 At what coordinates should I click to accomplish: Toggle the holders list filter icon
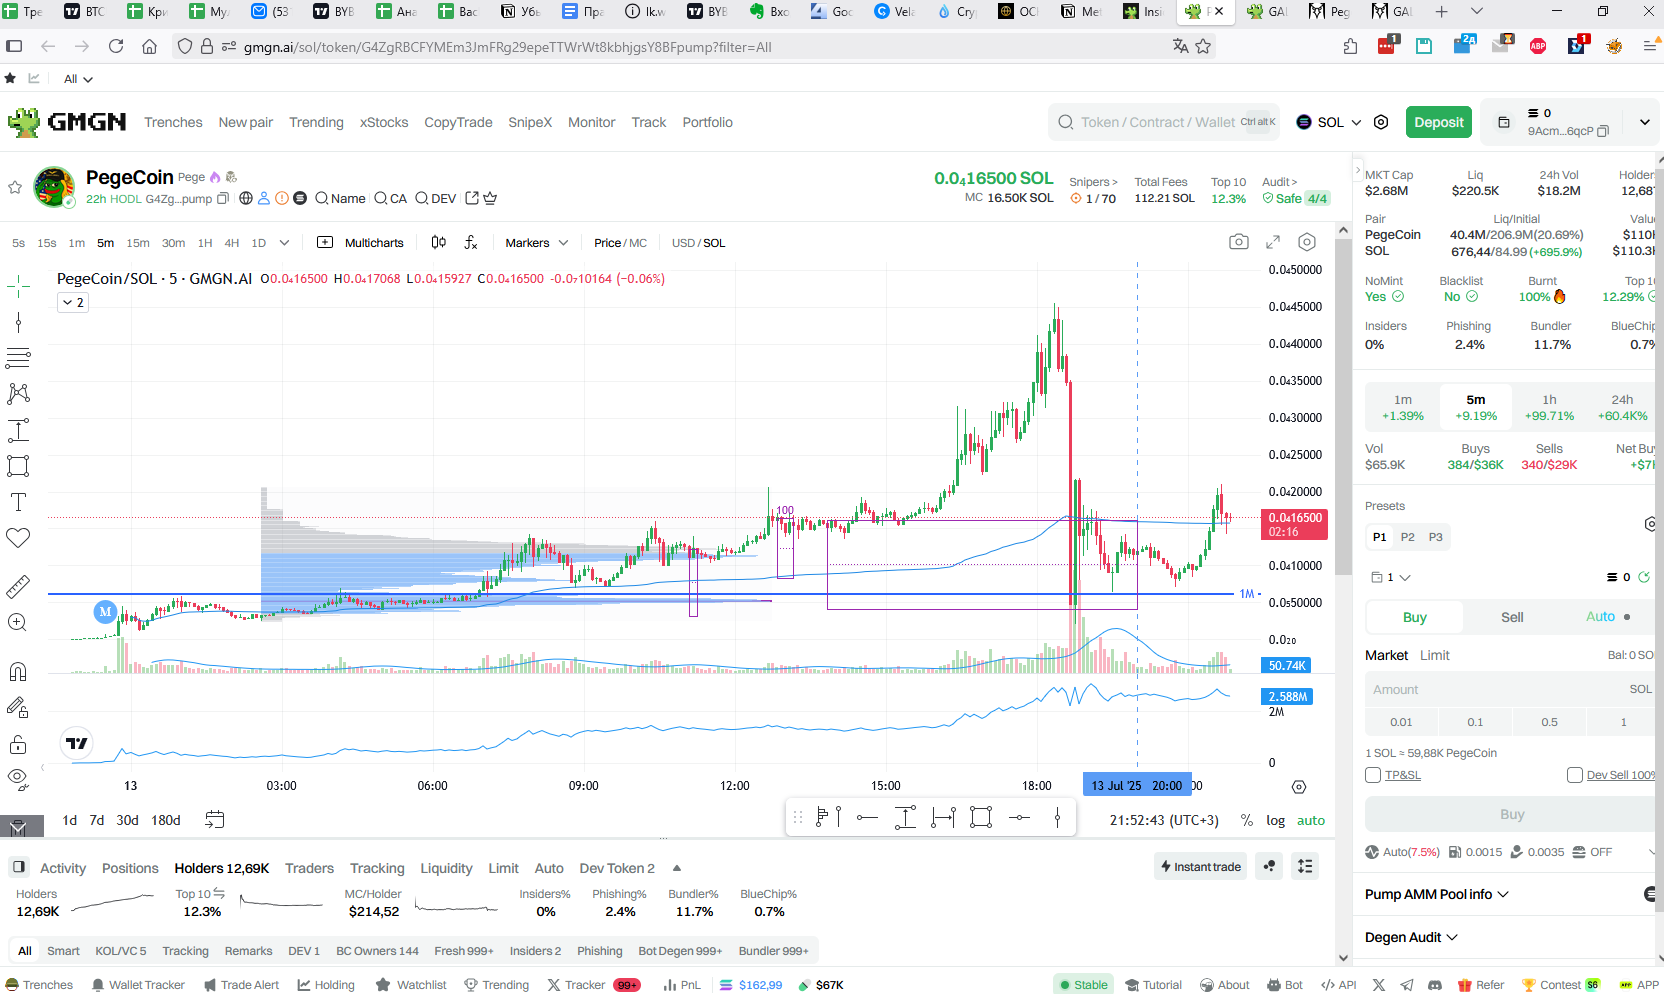1305,866
